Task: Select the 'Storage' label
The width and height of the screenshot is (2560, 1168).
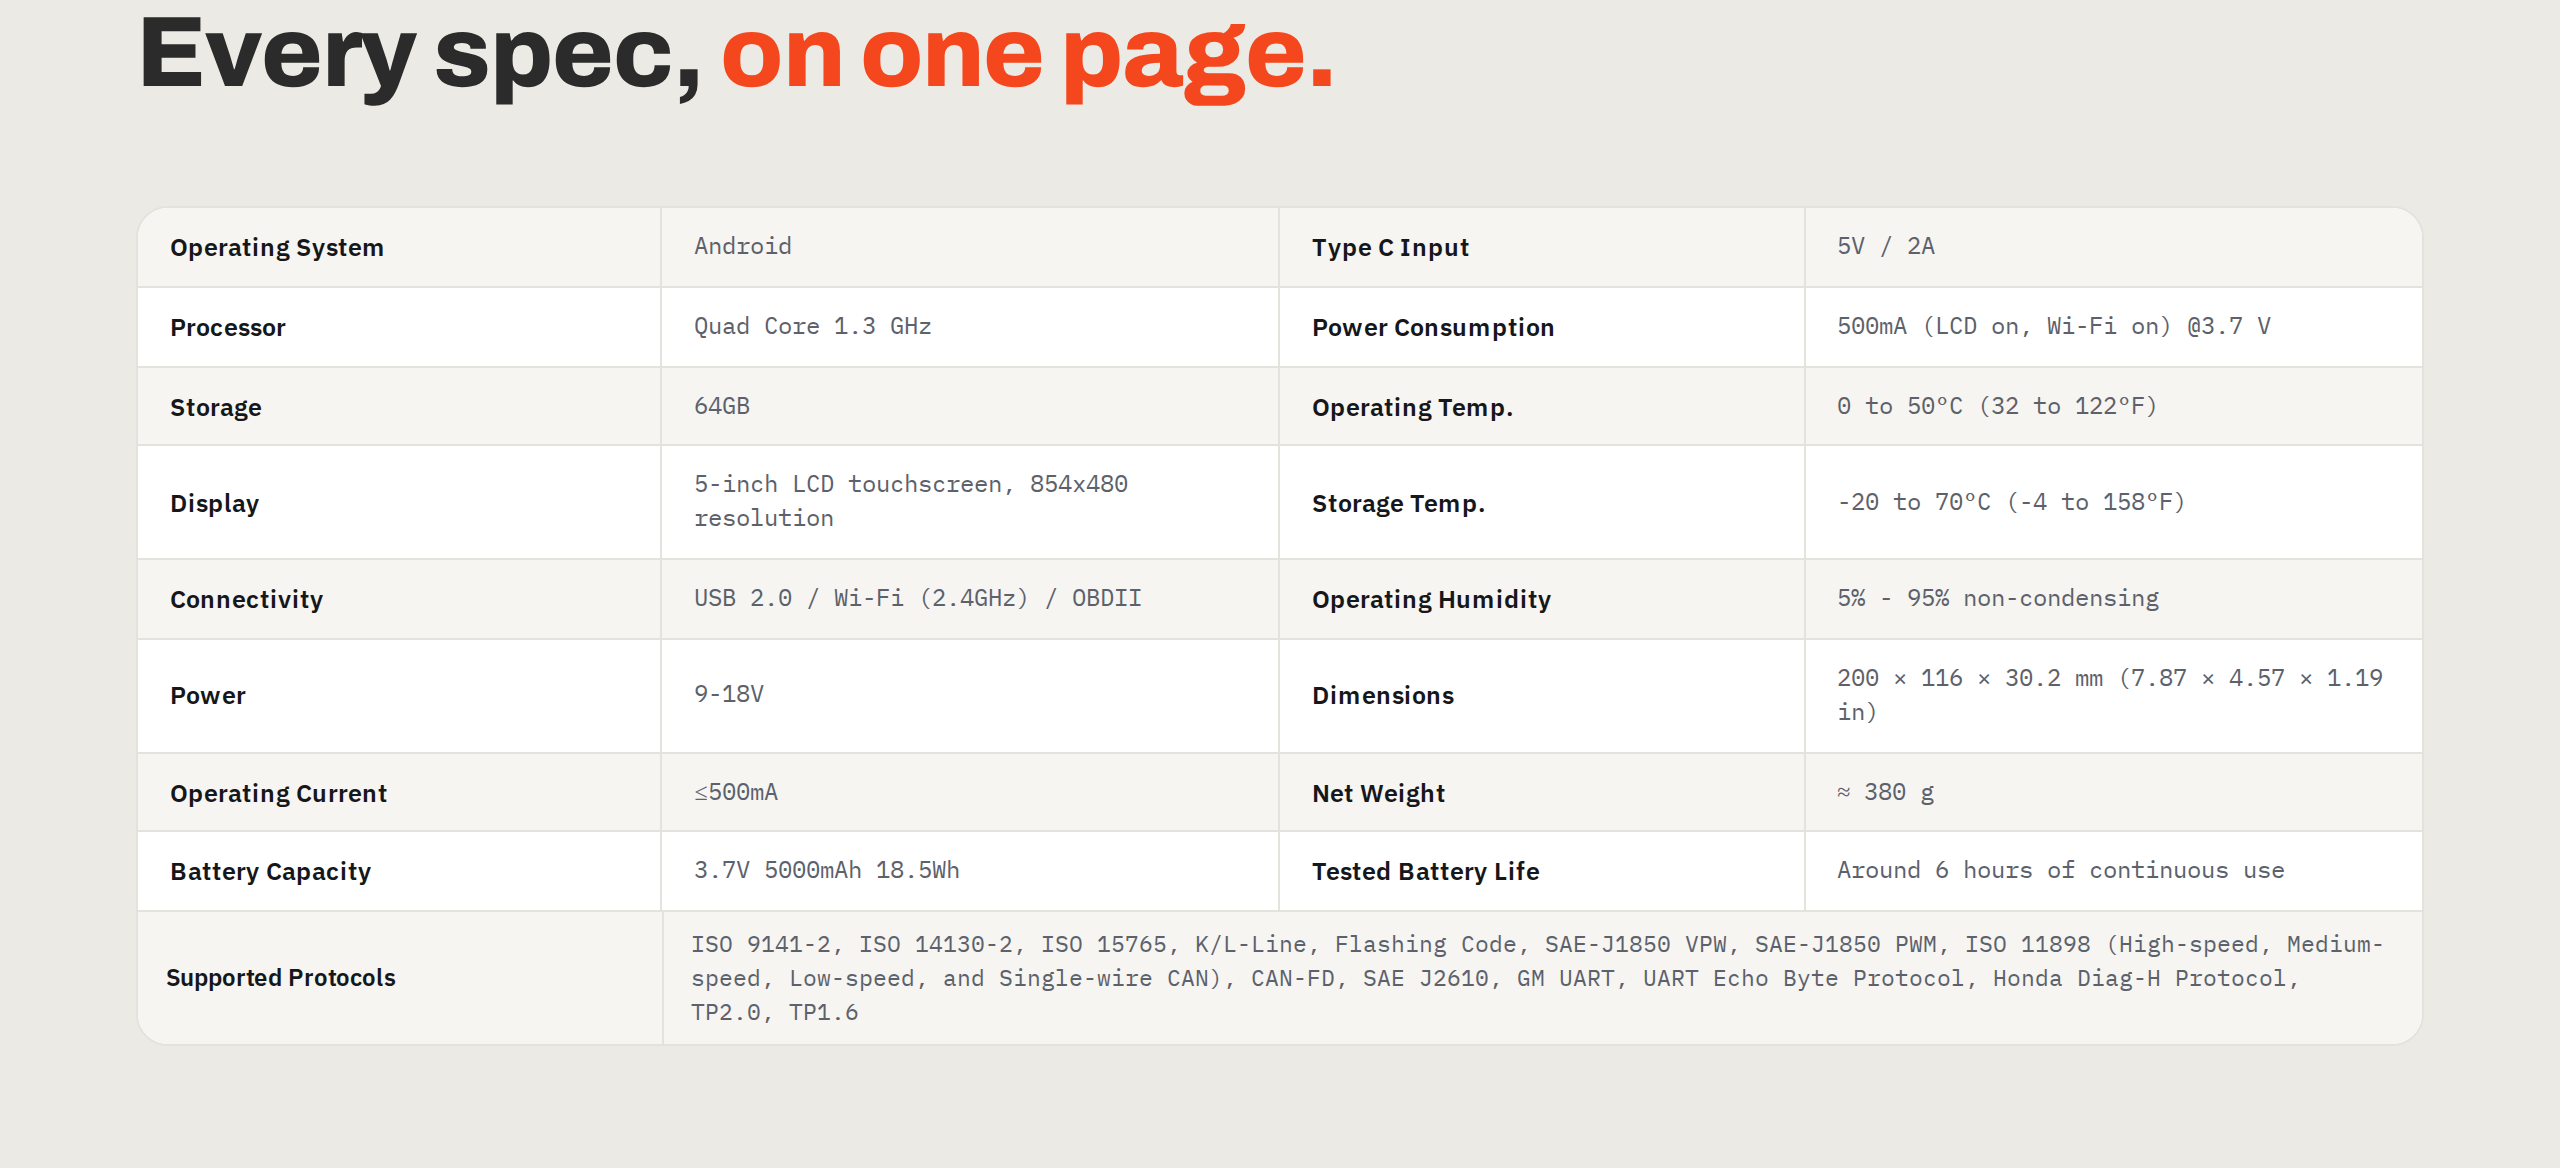Action: click(x=216, y=408)
